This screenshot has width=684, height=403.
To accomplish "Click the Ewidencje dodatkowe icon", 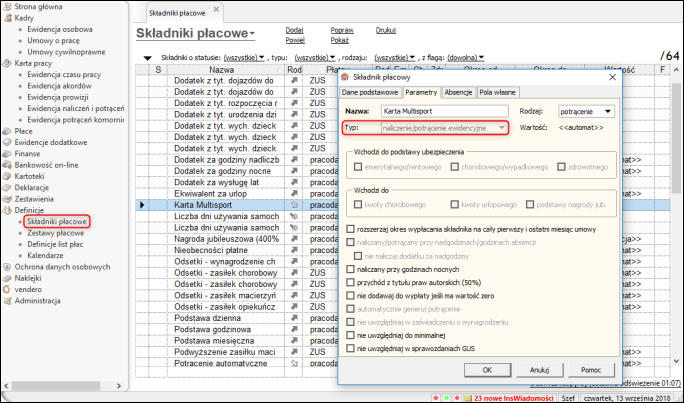I will (x=7, y=142).
